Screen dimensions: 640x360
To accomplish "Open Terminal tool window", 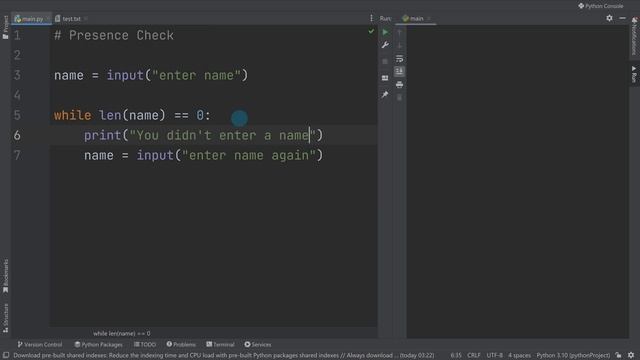I will (220, 344).
